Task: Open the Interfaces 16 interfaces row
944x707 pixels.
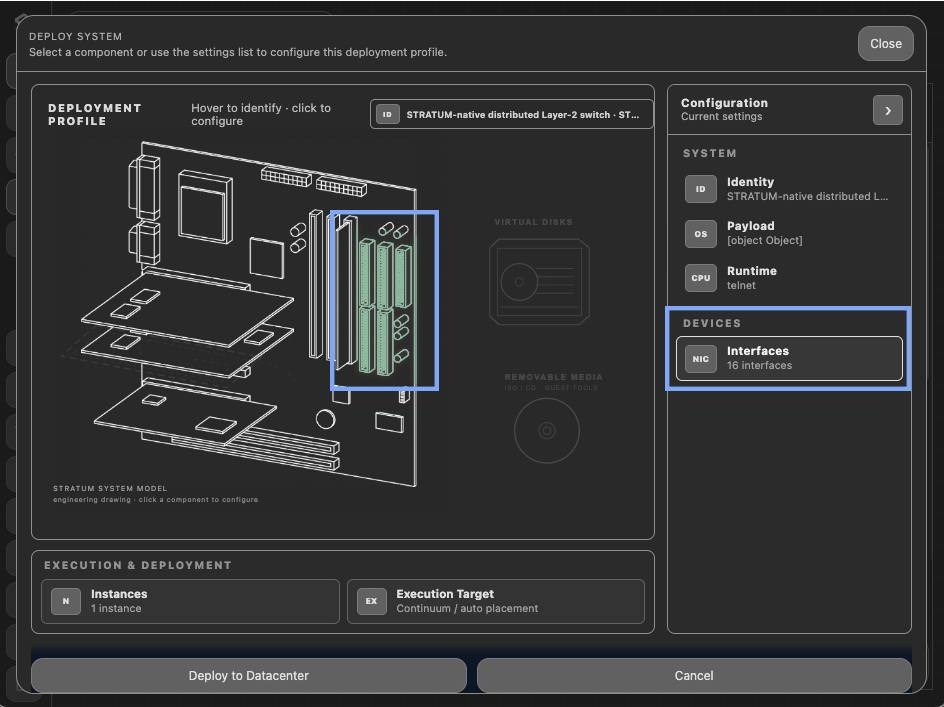Action: click(789, 359)
